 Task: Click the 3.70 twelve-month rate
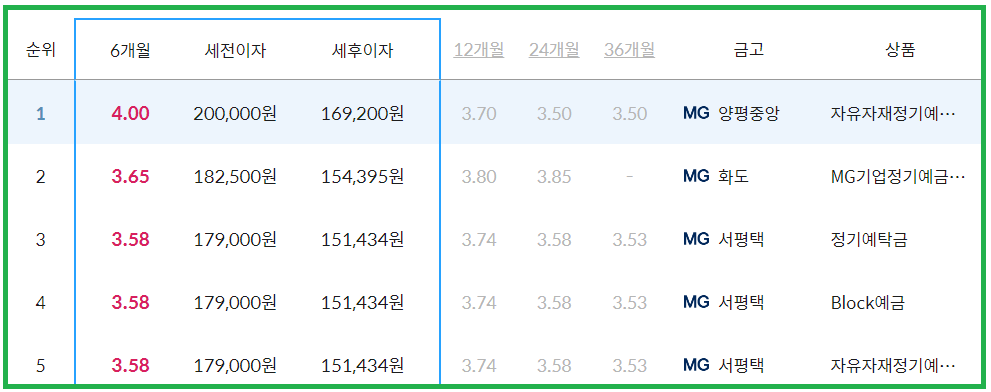(x=478, y=114)
